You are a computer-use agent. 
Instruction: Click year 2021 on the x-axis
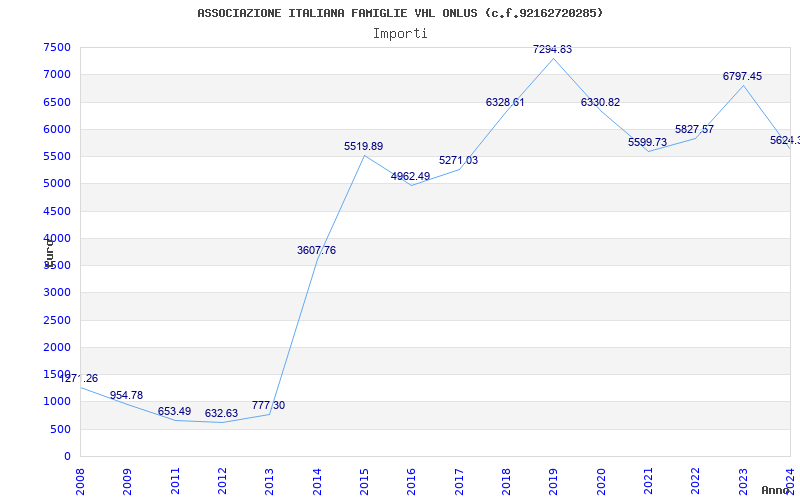click(648, 482)
